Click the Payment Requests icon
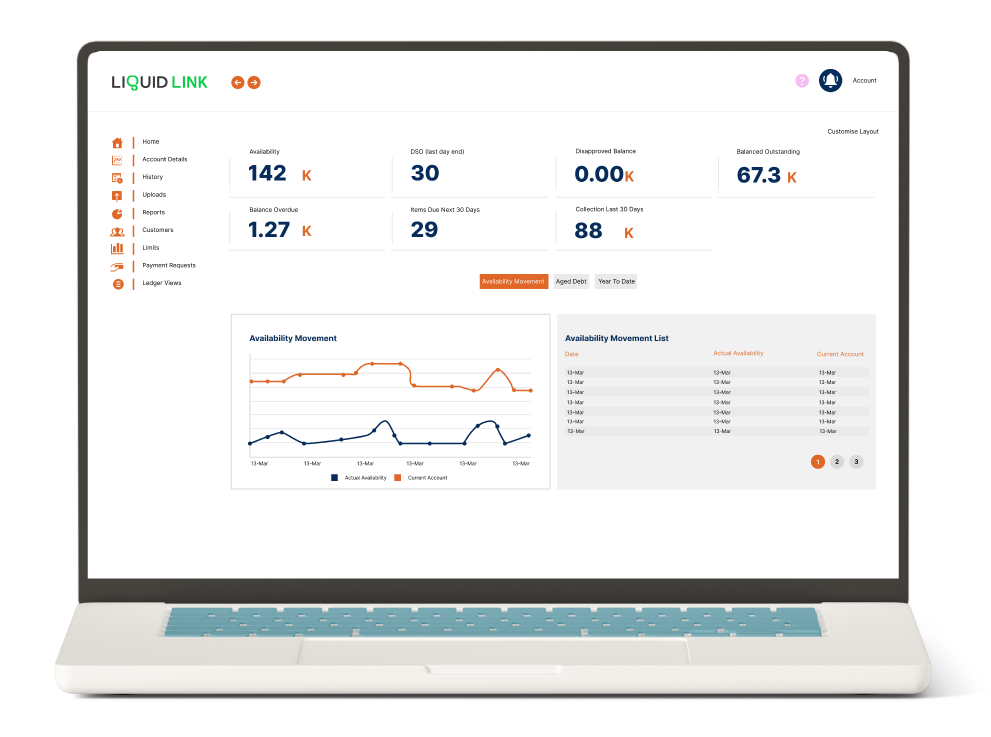The height and width of the screenshot is (737, 991). click(116, 265)
